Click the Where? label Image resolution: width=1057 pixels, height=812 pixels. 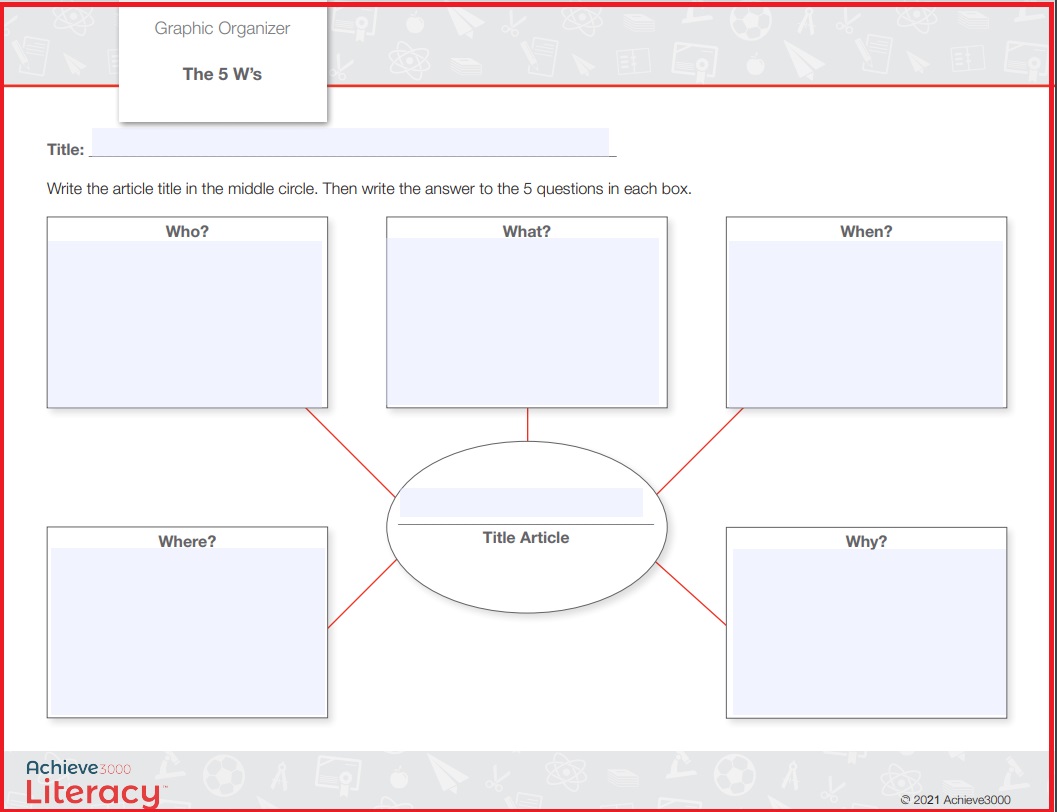coord(187,541)
